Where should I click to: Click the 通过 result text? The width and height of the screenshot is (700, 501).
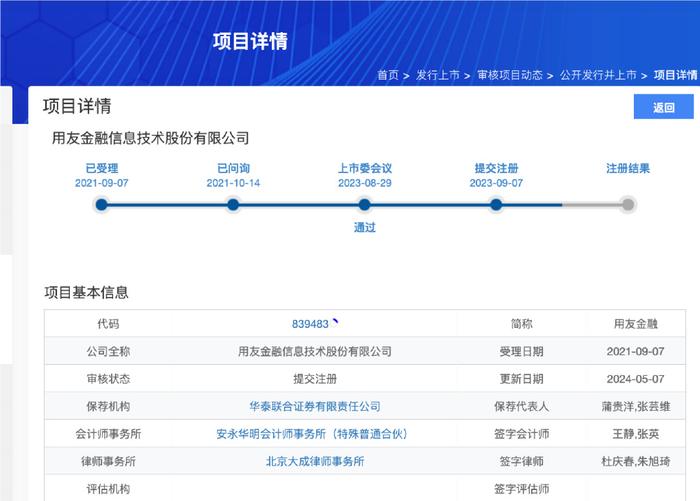point(365,227)
